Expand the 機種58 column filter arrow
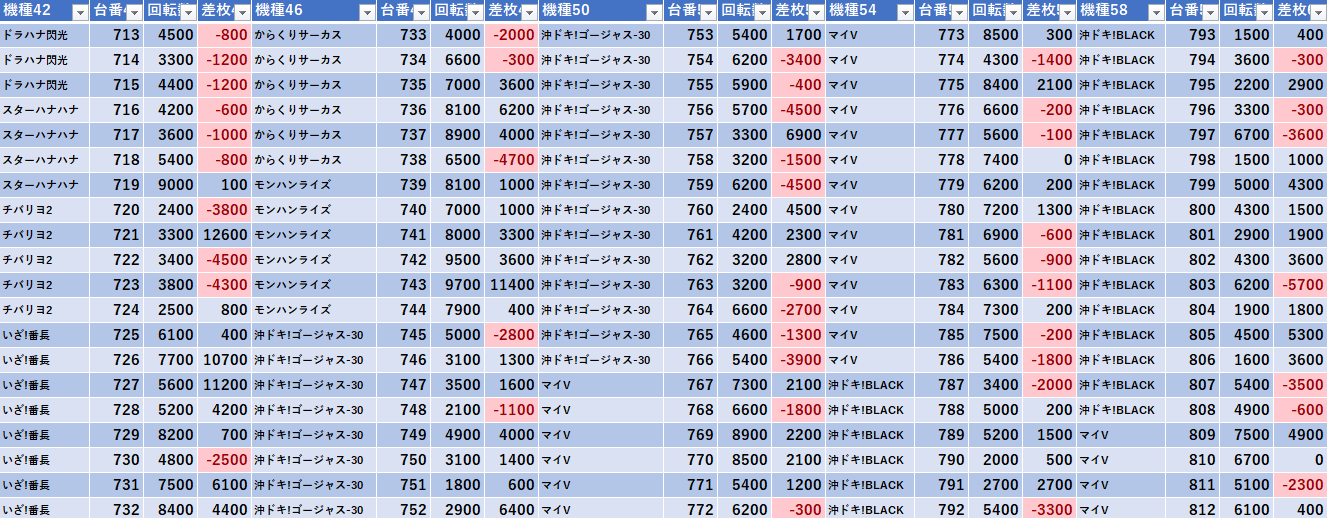Image resolution: width=1327 pixels, height=518 pixels. point(1156,12)
